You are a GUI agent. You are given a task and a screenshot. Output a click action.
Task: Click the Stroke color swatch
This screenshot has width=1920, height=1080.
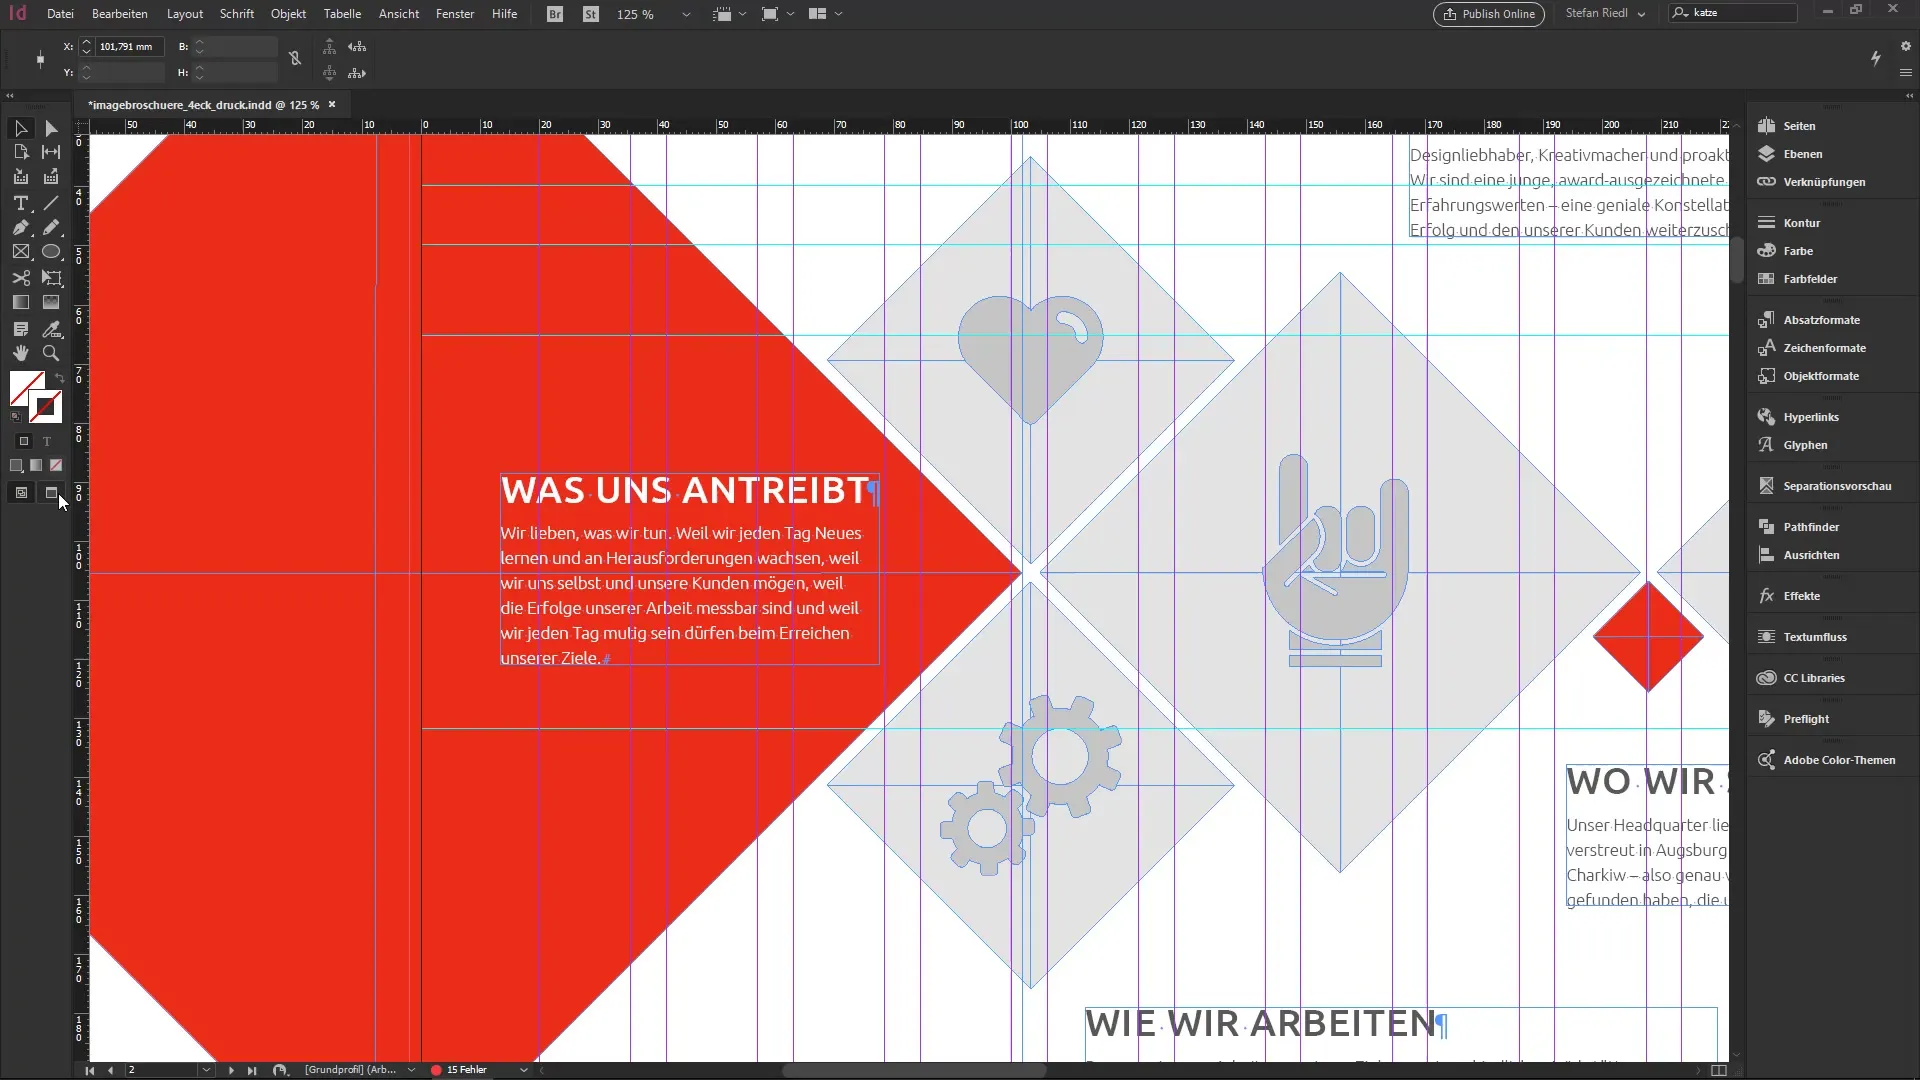coord(46,406)
